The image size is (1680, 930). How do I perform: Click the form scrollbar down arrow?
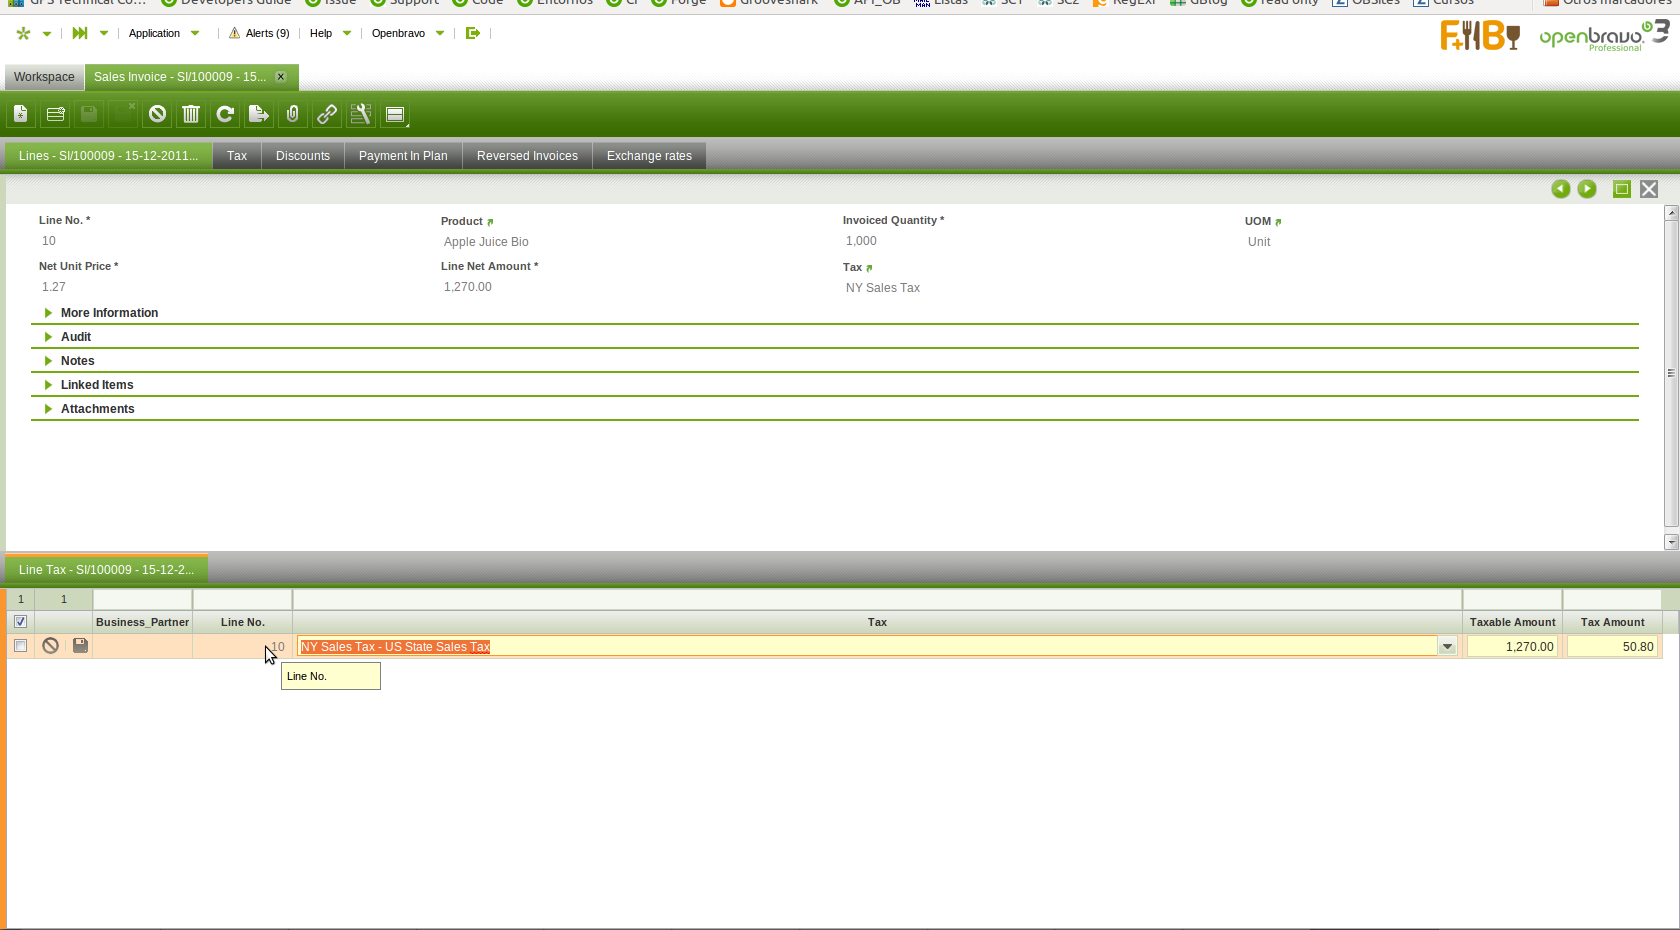(x=1671, y=542)
